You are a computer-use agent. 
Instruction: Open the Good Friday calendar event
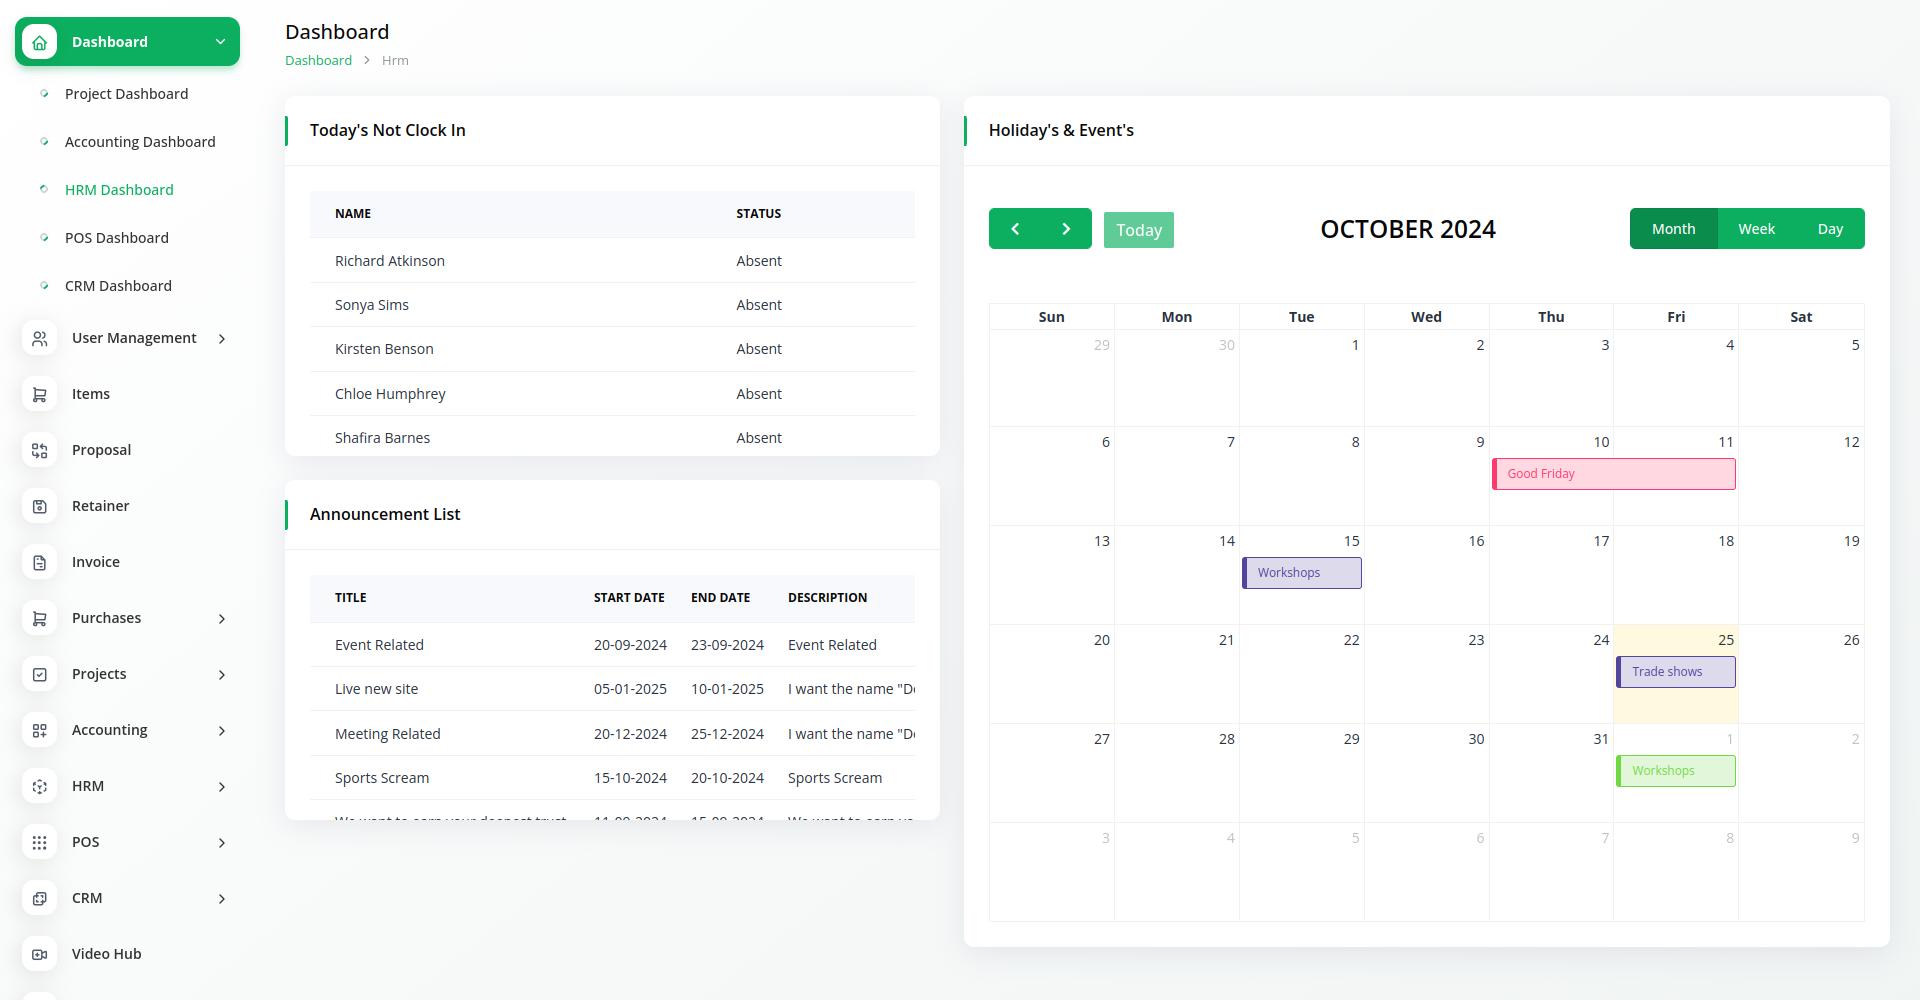point(1613,474)
